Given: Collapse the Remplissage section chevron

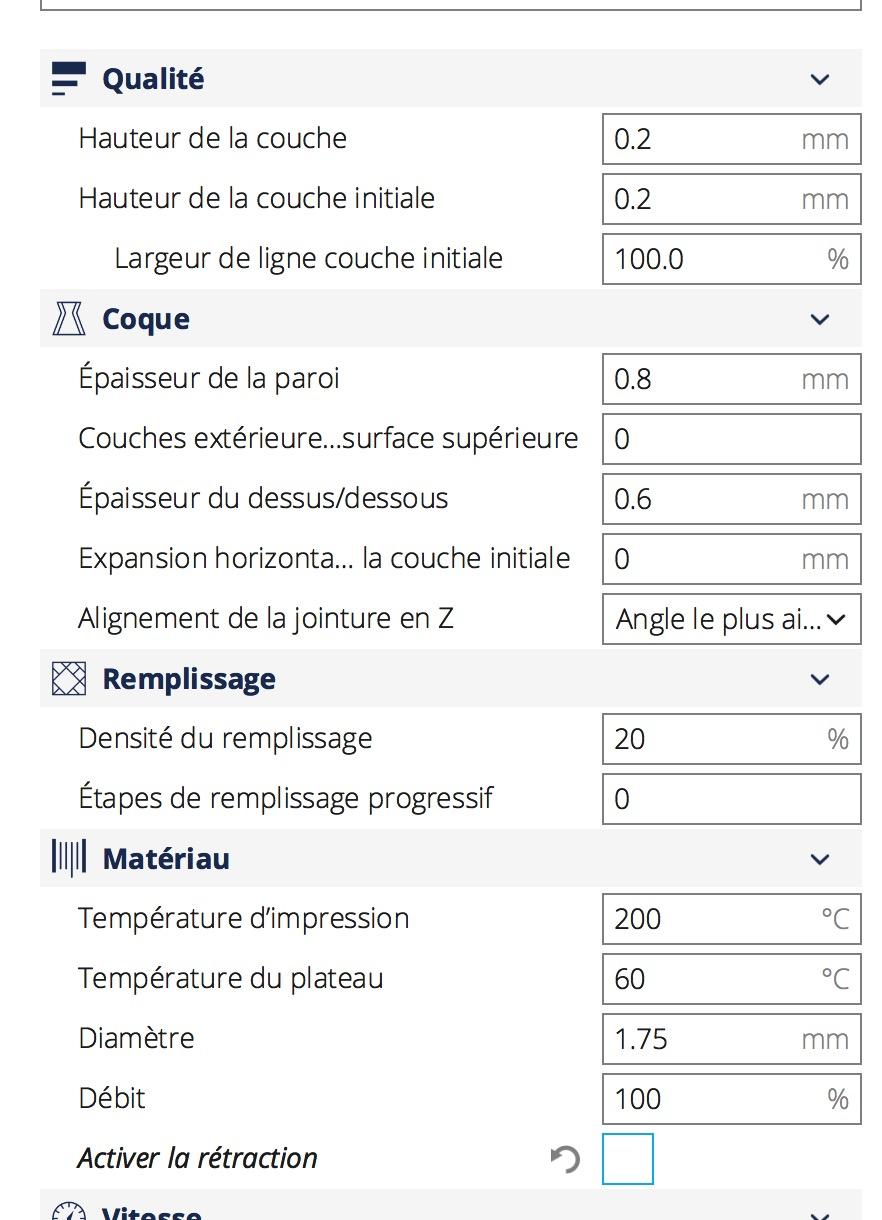Looking at the screenshot, I should click(x=820, y=679).
